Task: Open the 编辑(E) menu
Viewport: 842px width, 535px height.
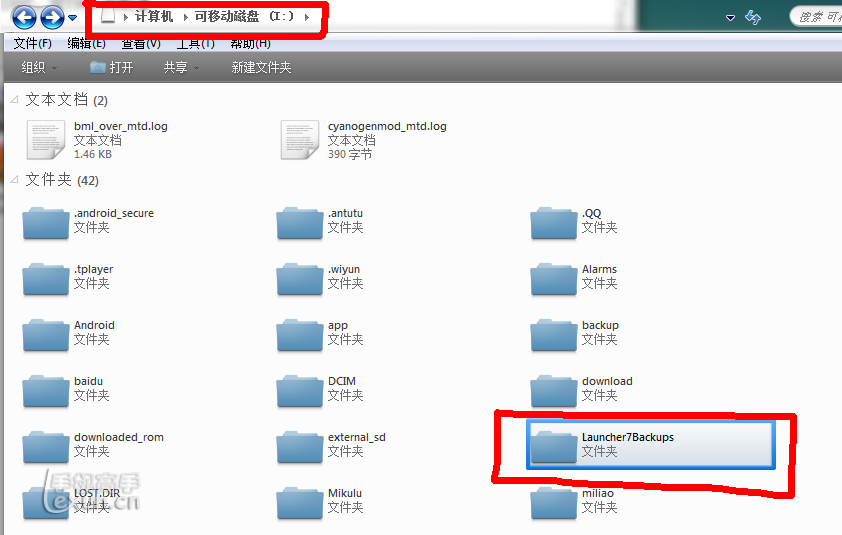Action: (x=86, y=44)
